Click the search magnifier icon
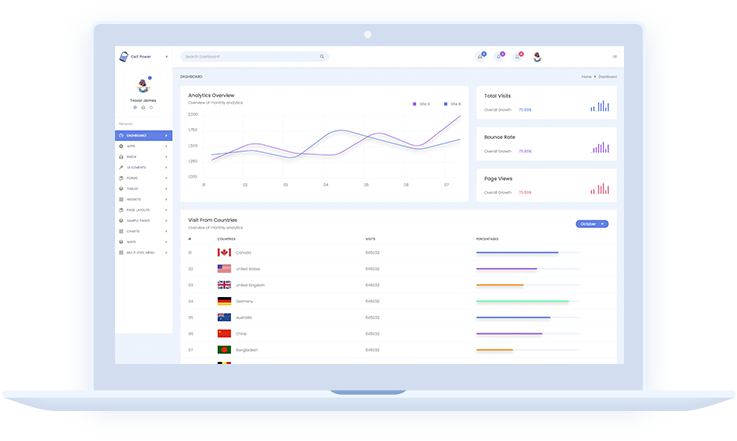The height and width of the screenshot is (441, 737). point(322,57)
